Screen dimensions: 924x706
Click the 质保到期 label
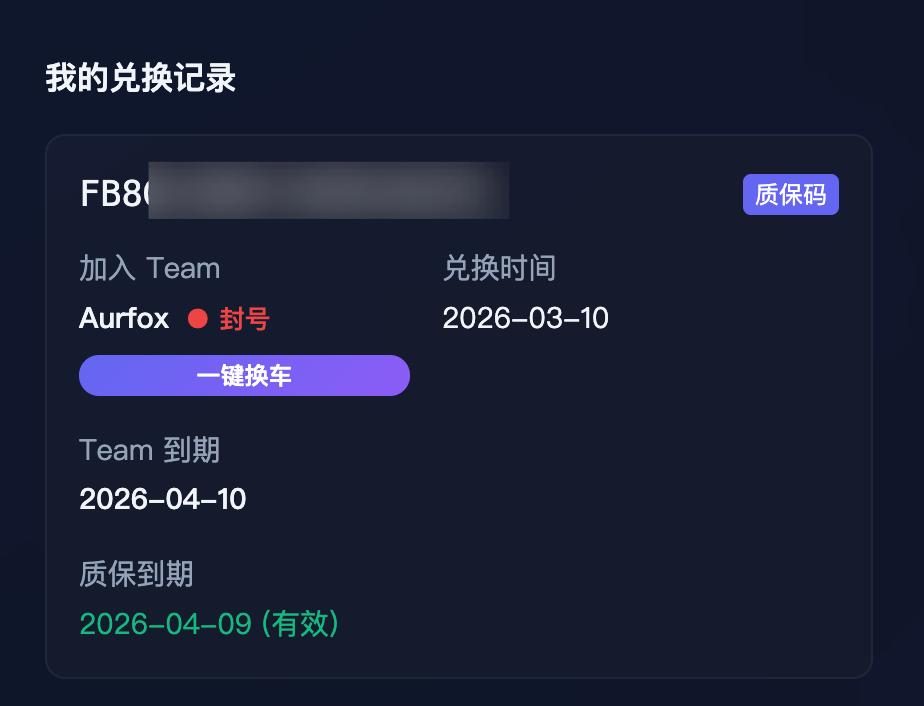pyautogui.click(x=136, y=574)
